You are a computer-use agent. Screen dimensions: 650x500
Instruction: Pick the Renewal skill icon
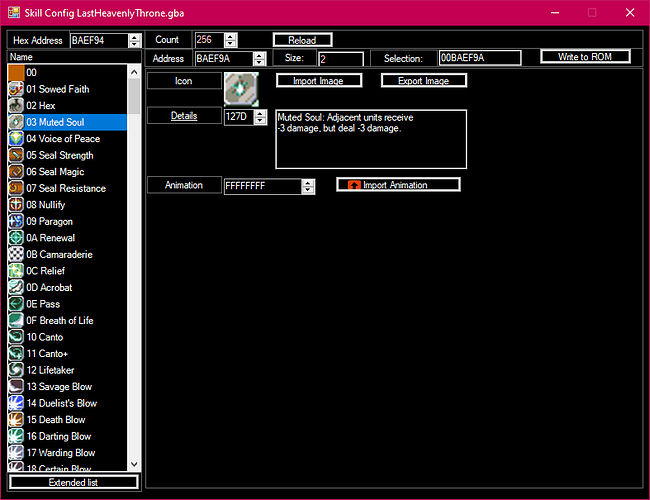pos(16,237)
